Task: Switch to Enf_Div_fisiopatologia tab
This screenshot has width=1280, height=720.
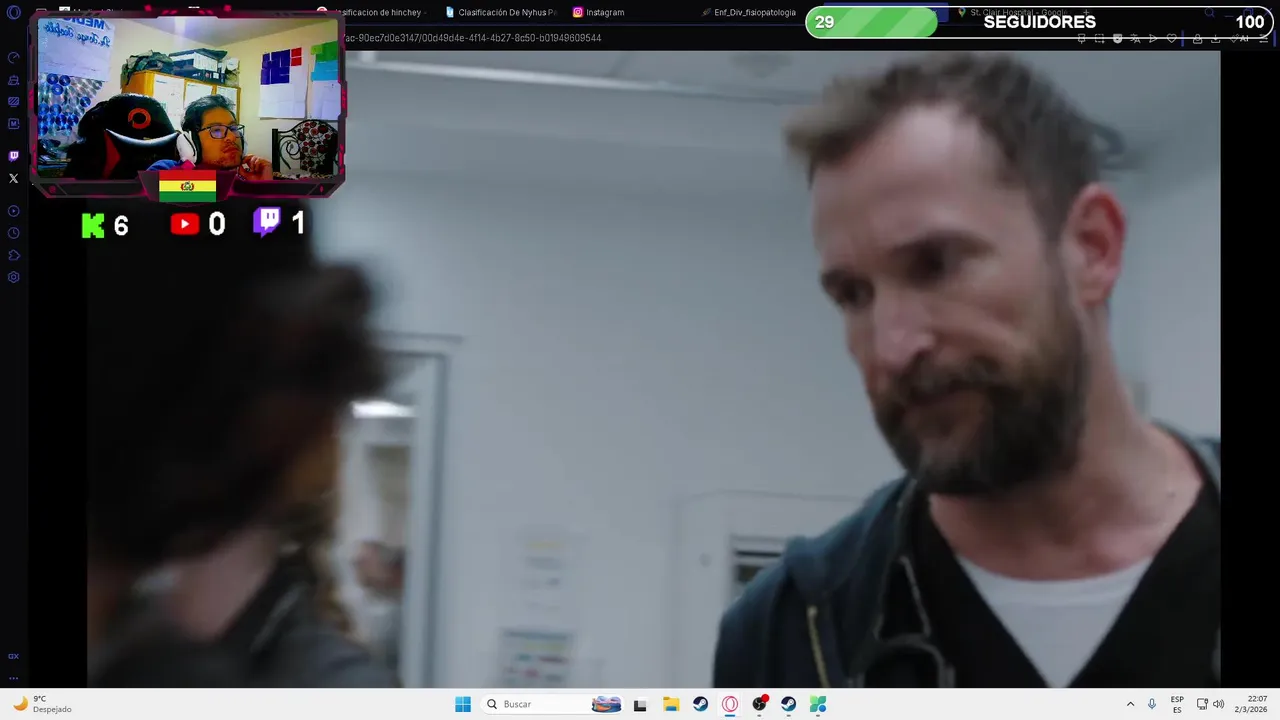Action: click(x=750, y=12)
